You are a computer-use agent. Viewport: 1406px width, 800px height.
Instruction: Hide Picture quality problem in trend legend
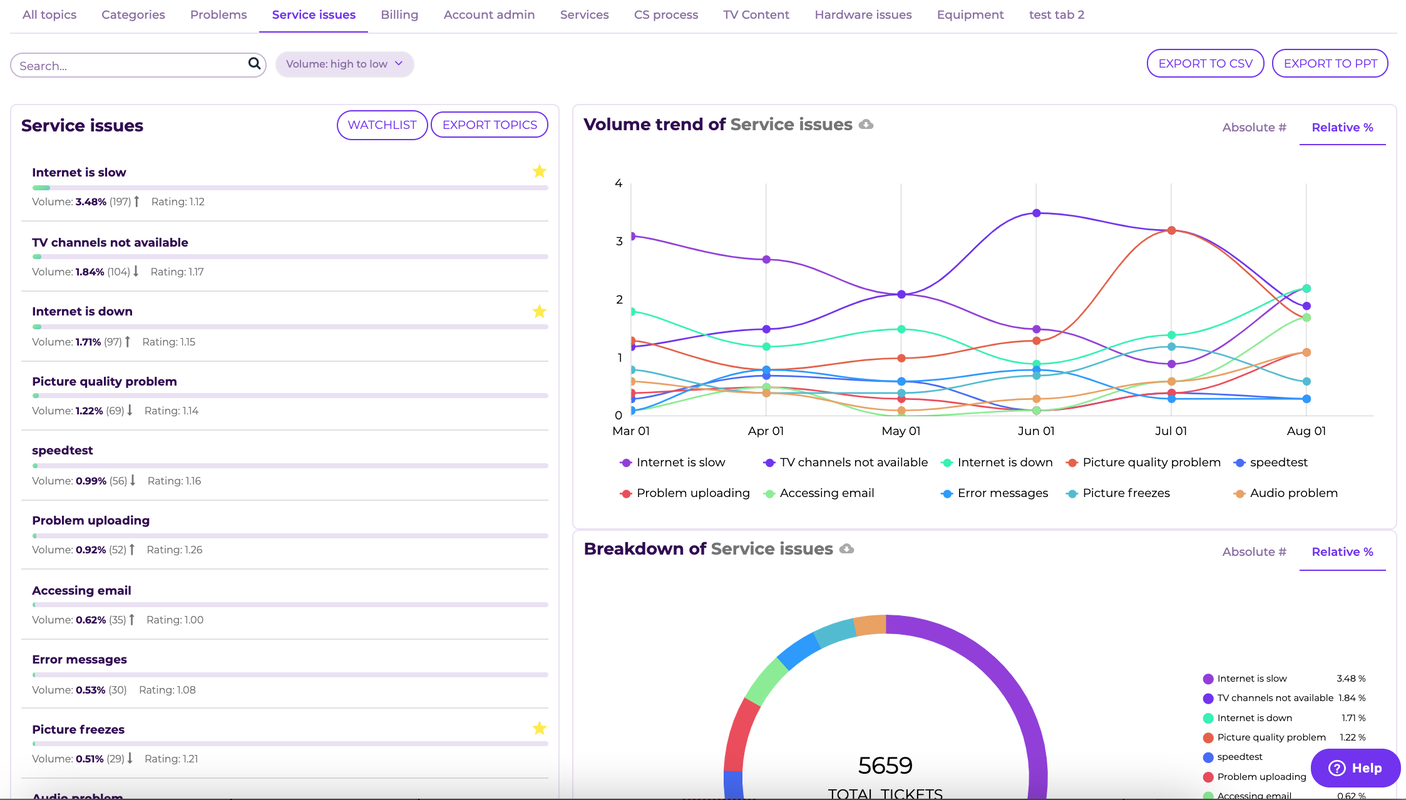tap(1143, 463)
